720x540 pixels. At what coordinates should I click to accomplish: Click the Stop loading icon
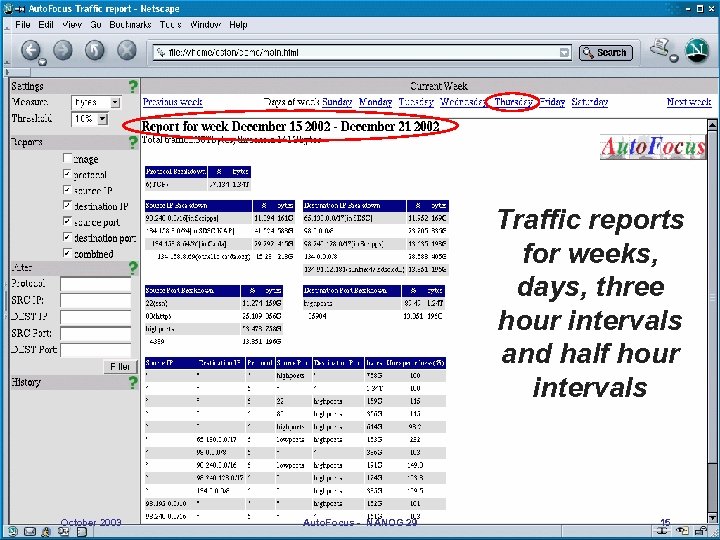(x=127, y=51)
